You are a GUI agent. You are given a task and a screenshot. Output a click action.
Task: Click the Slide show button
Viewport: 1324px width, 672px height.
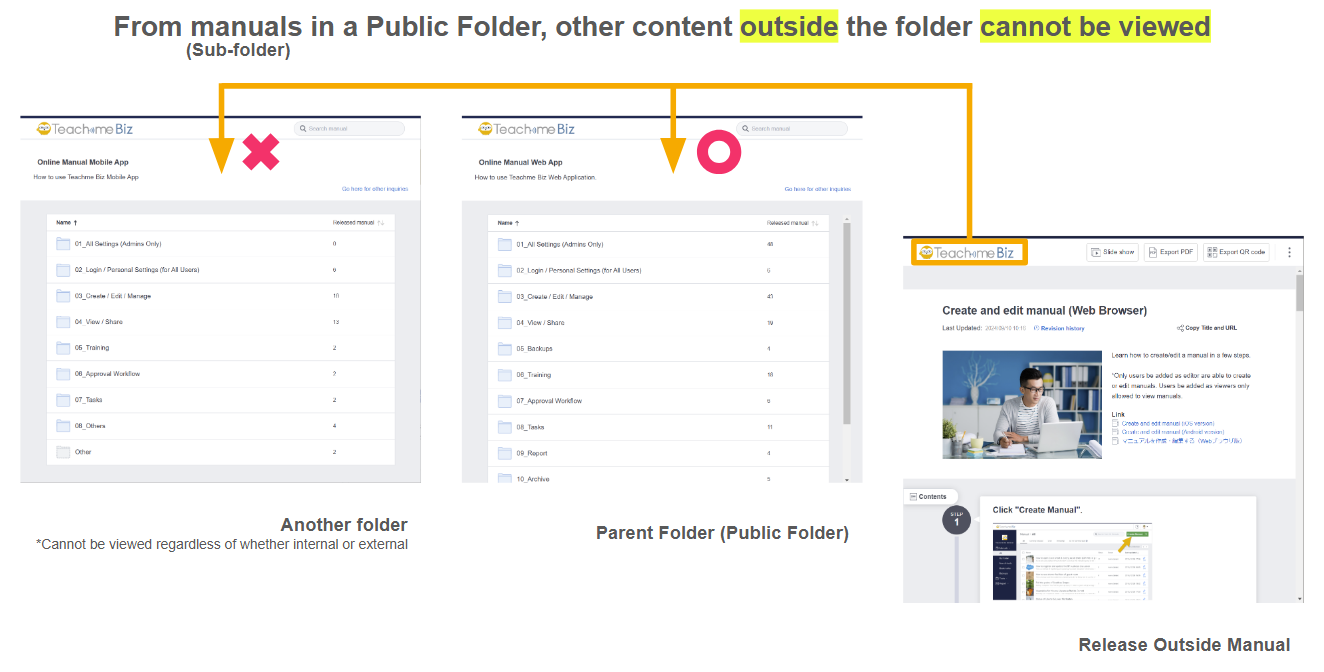(1114, 252)
